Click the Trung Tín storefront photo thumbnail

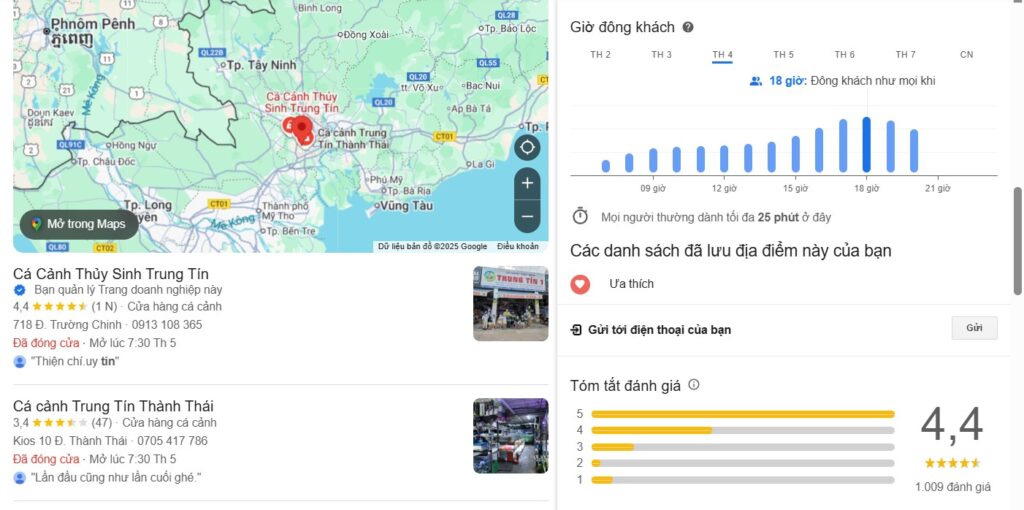point(510,304)
